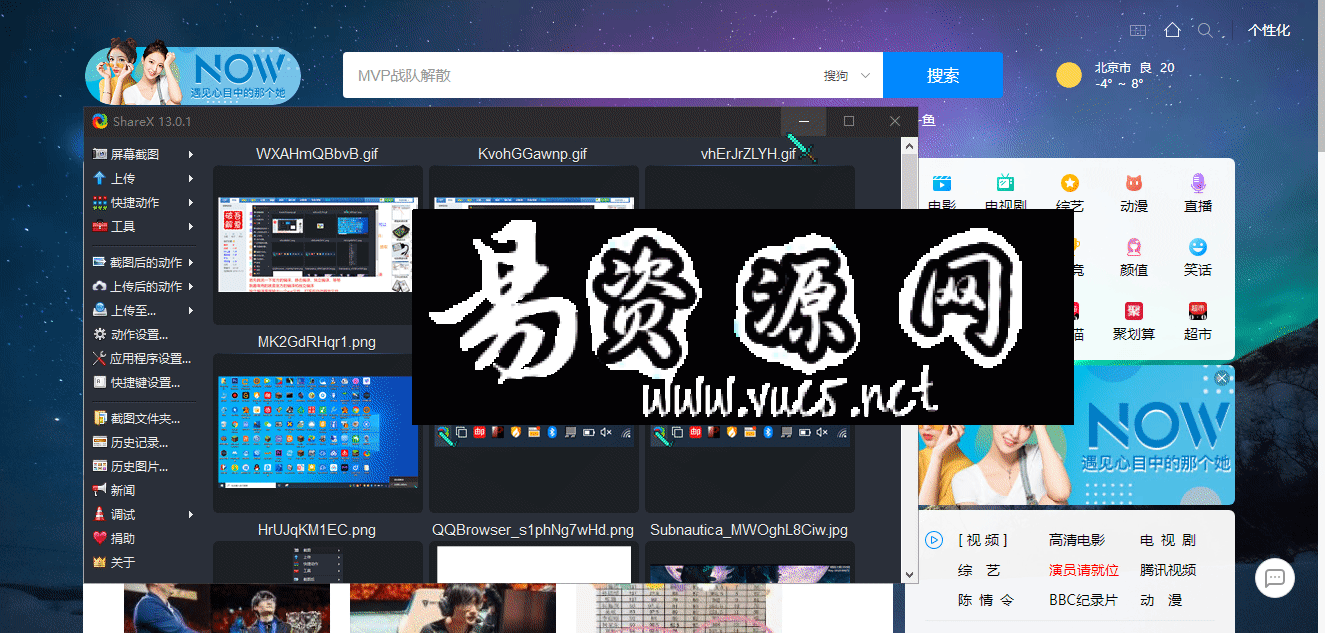
Task: Click the home icon in browser header
Action: click(x=1173, y=30)
